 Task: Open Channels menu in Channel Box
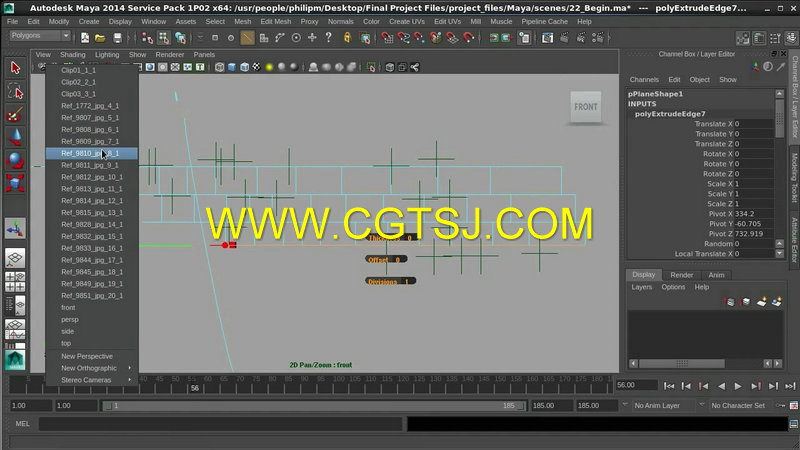click(644, 80)
